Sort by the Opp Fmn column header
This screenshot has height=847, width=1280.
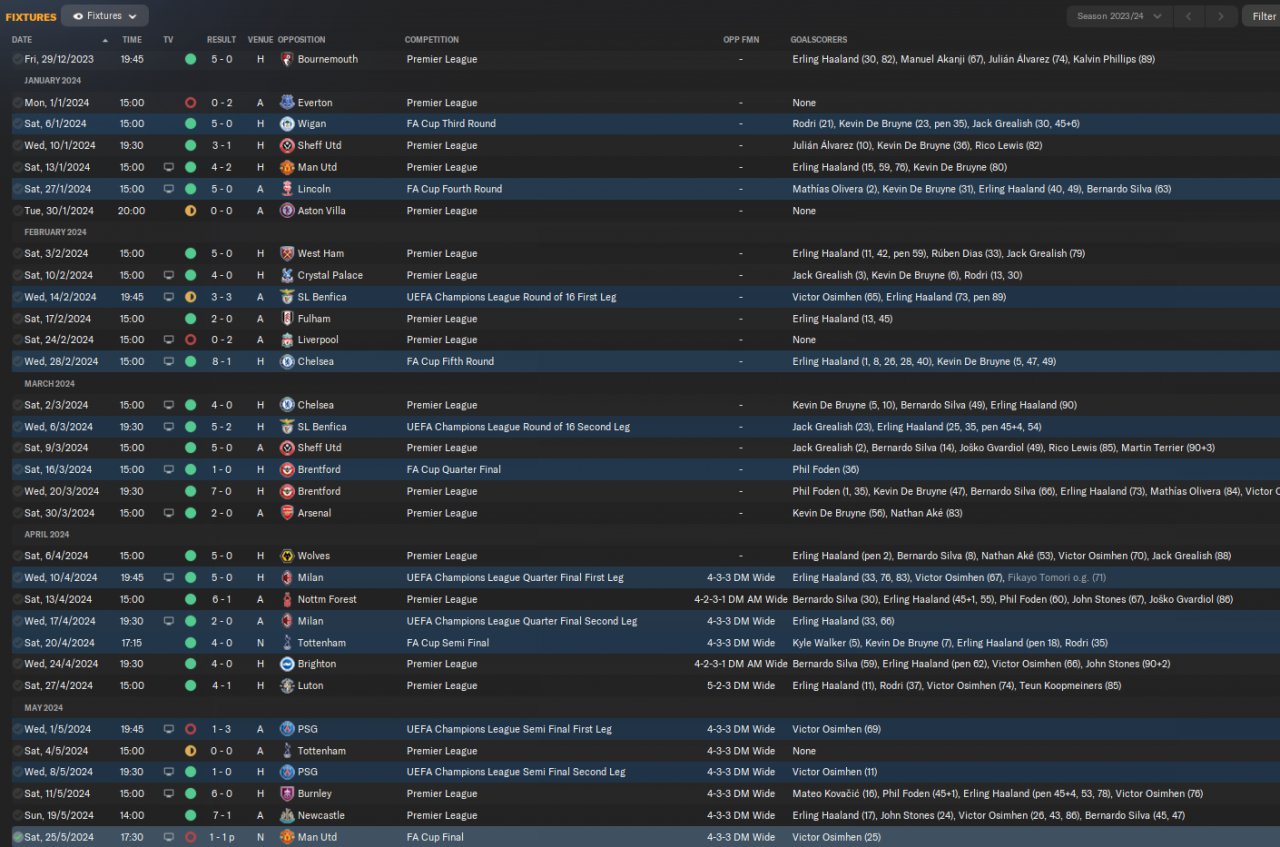pos(741,40)
